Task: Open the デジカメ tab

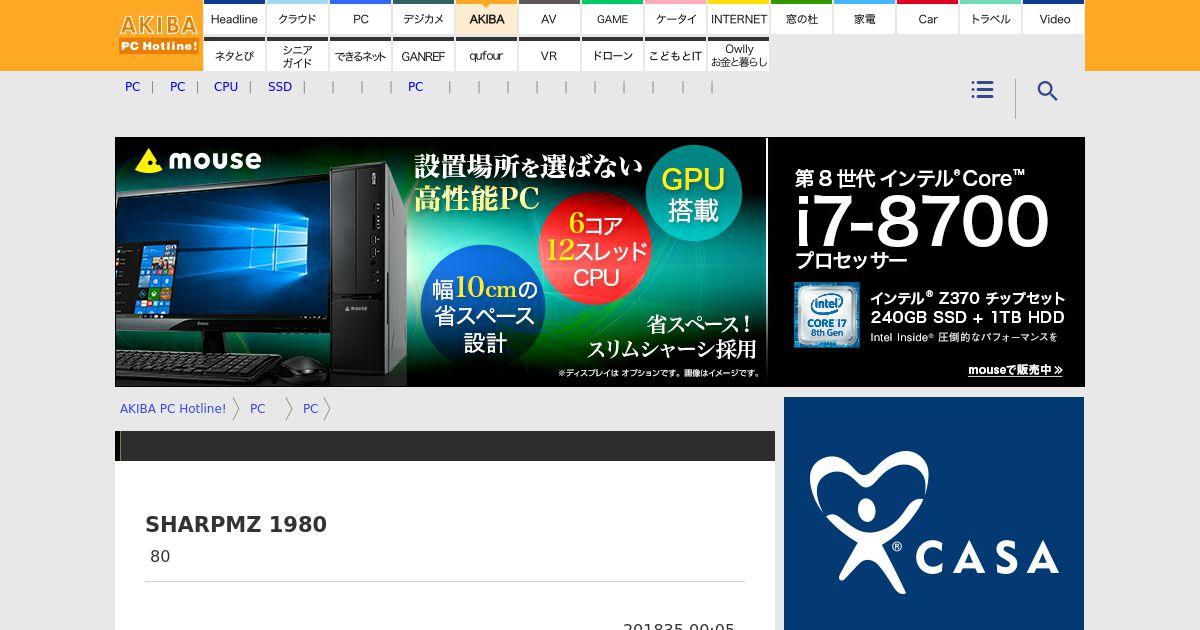Action: click(423, 19)
